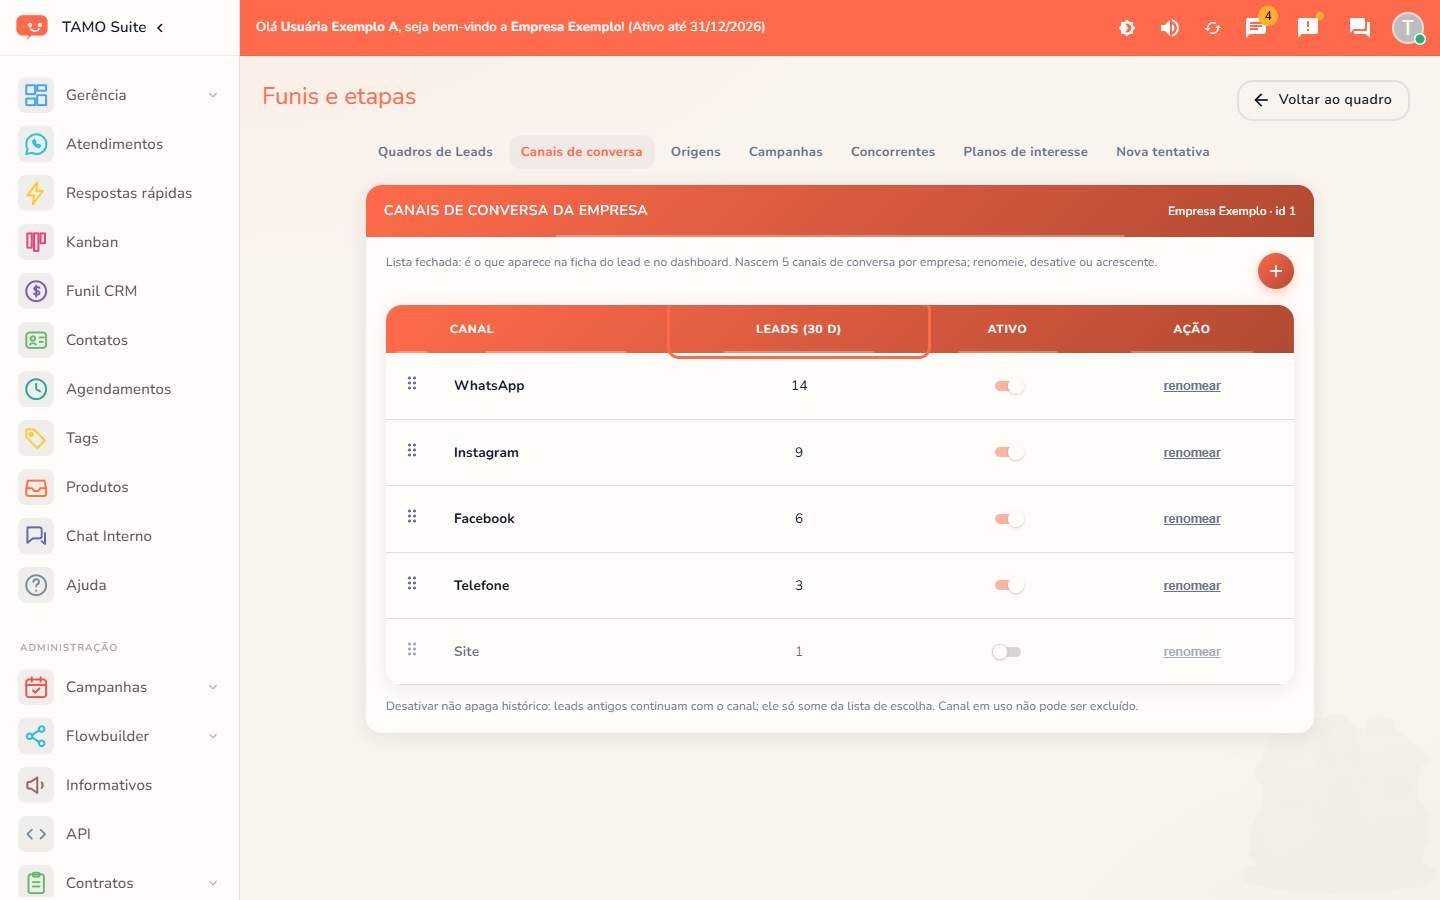Toggle theme brightness icon in header

coord(1127,28)
